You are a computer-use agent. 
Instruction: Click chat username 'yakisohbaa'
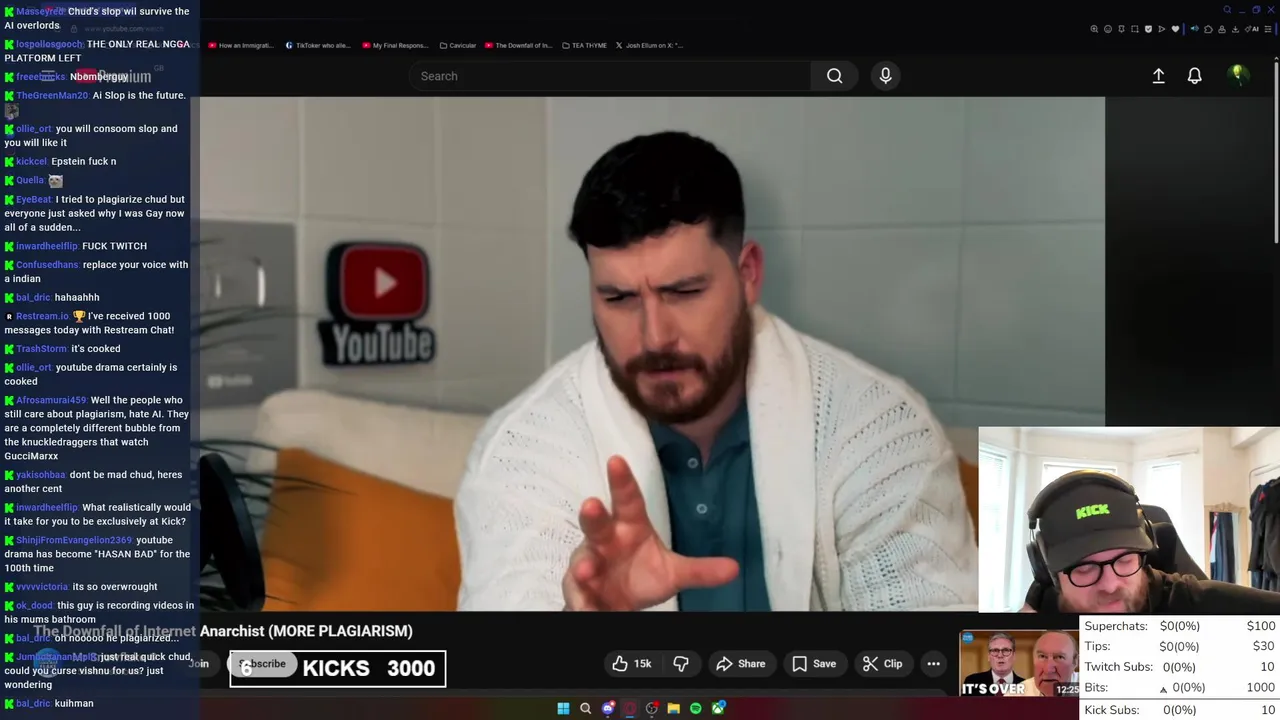point(41,475)
